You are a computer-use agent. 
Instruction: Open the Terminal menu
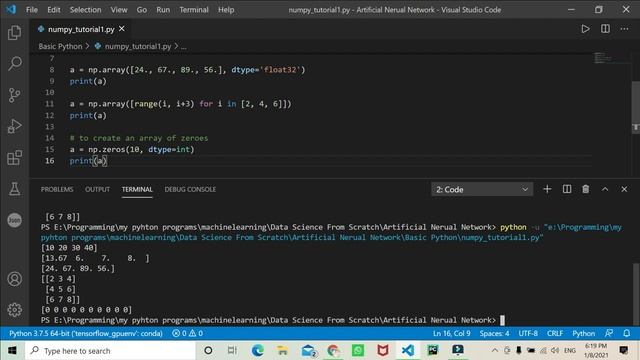(x=194, y=9)
